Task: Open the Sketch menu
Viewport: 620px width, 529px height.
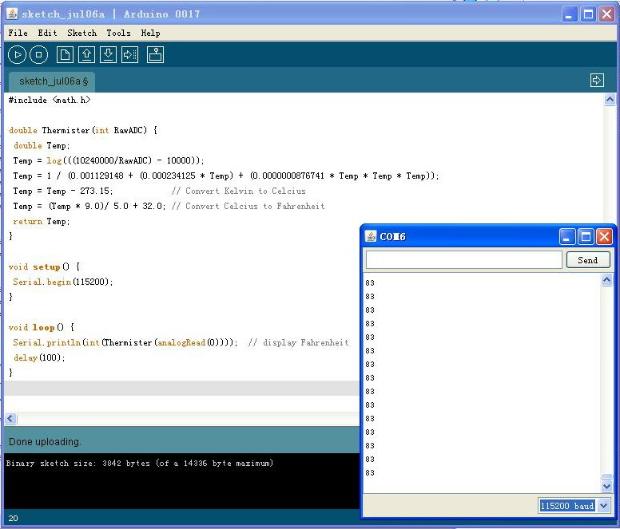Action: click(82, 33)
